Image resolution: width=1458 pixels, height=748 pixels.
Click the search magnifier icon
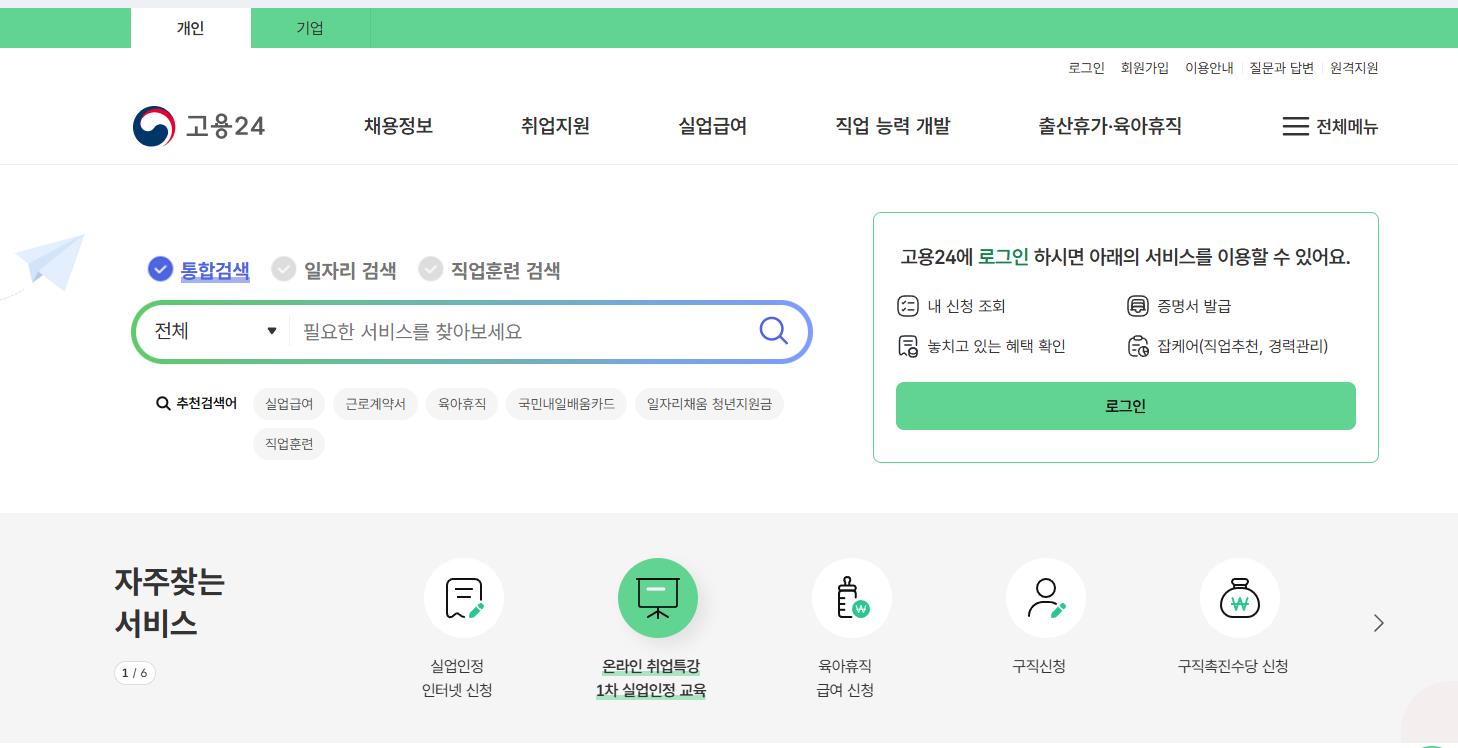773,331
